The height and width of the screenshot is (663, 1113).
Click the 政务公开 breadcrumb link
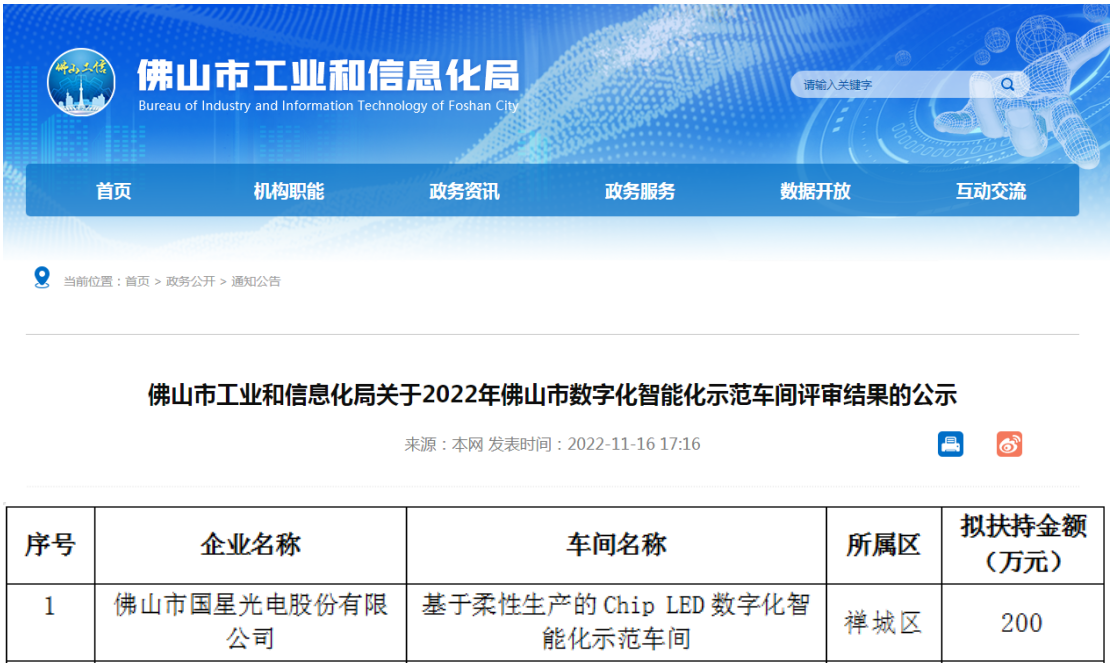click(x=190, y=282)
